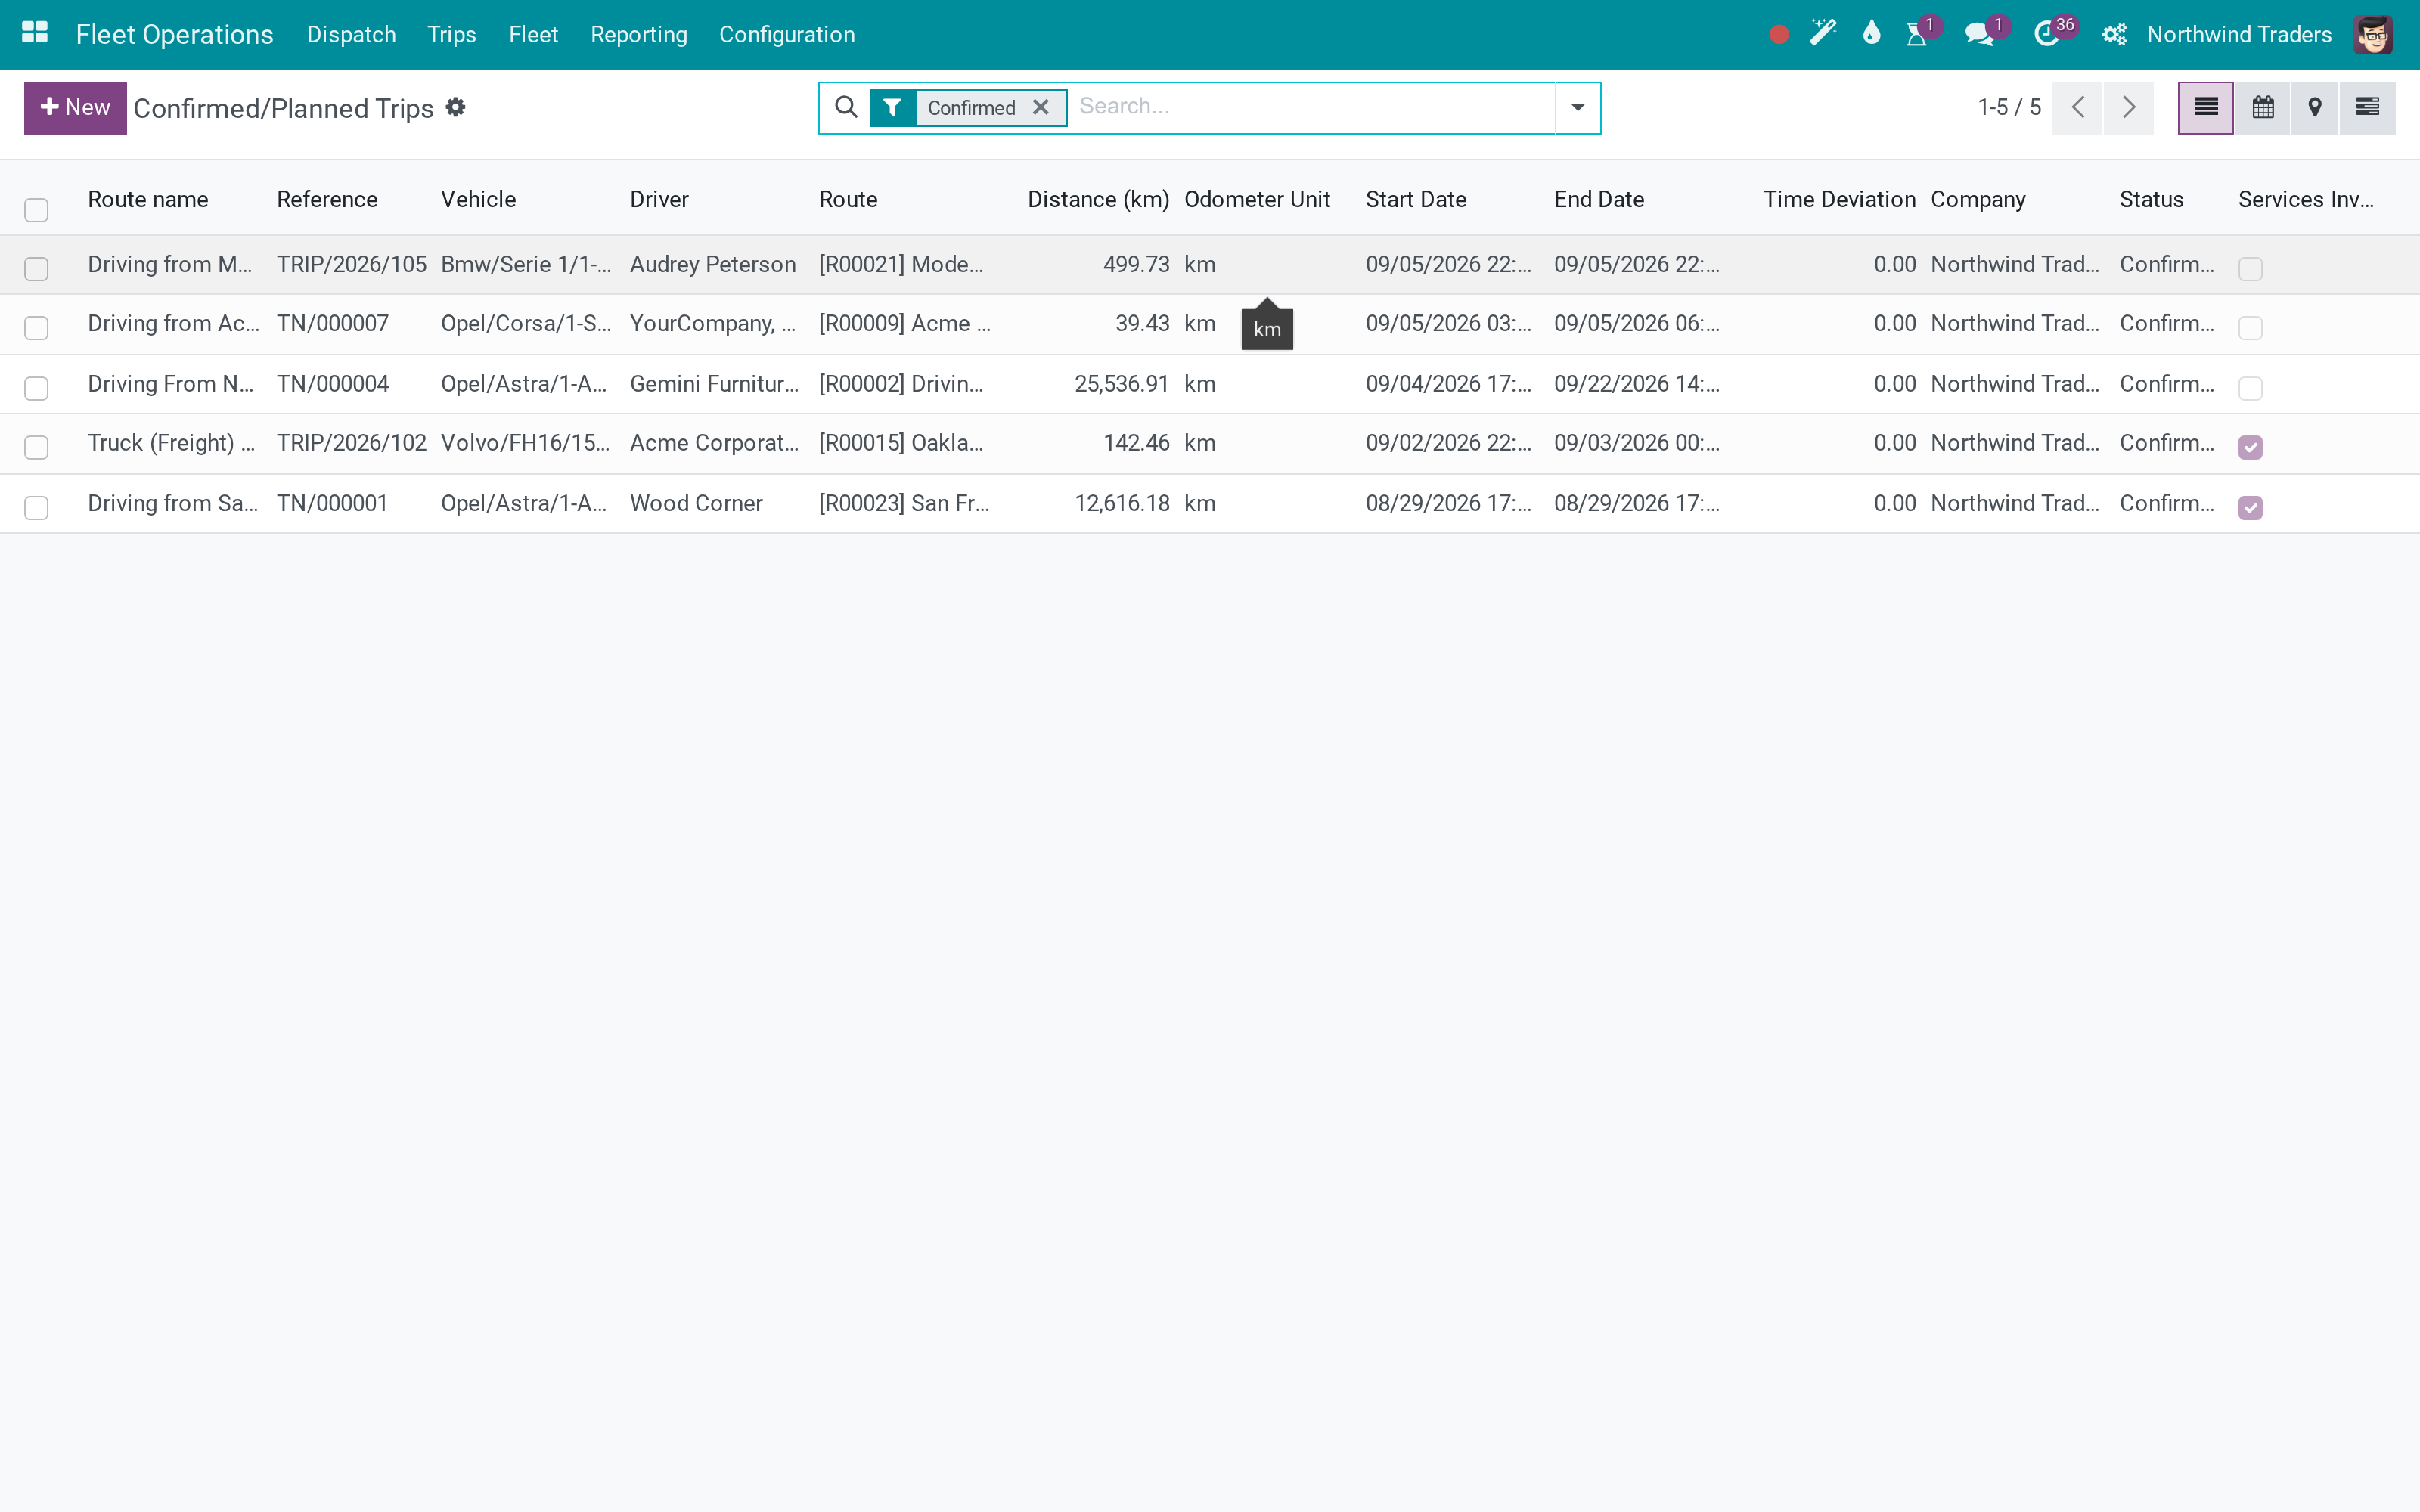
Task: Open activities clock icon with 36 badge
Action: click(x=2047, y=35)
